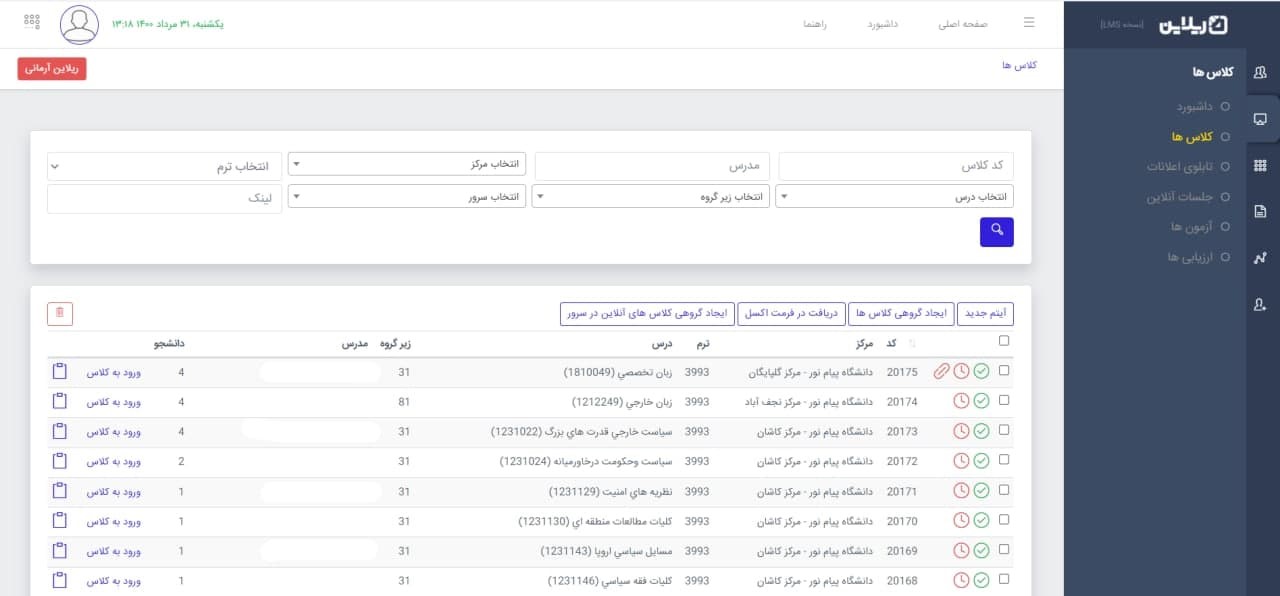Click صفحه اصلی in the top navigation

coord(963,23)
